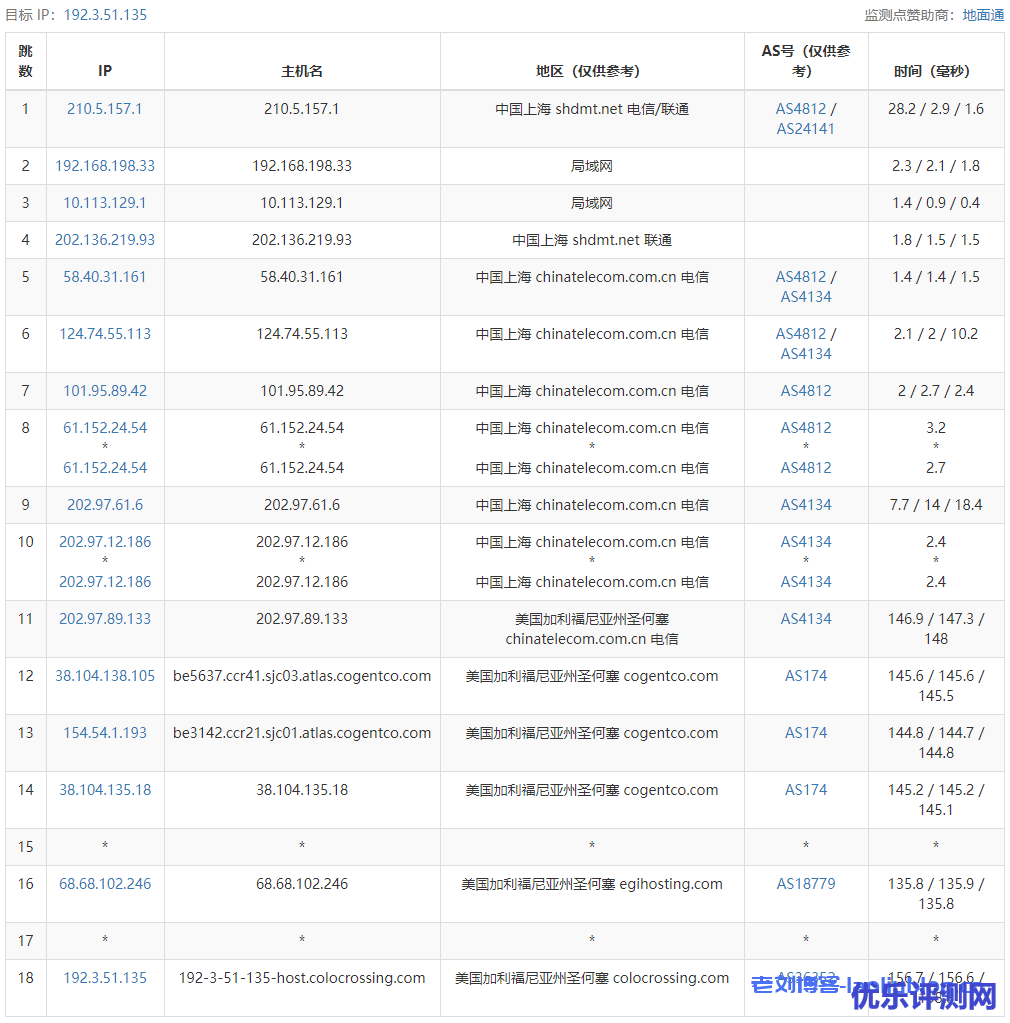Open the AS18779 link
Viewport: 1010px width, 1023px height.
tap(806, 884)
